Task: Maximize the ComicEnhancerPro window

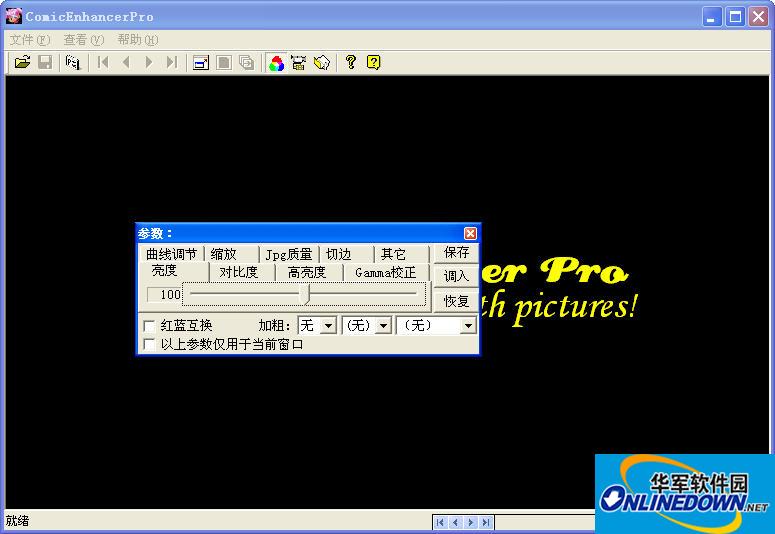Action: (x=735, y=17)
